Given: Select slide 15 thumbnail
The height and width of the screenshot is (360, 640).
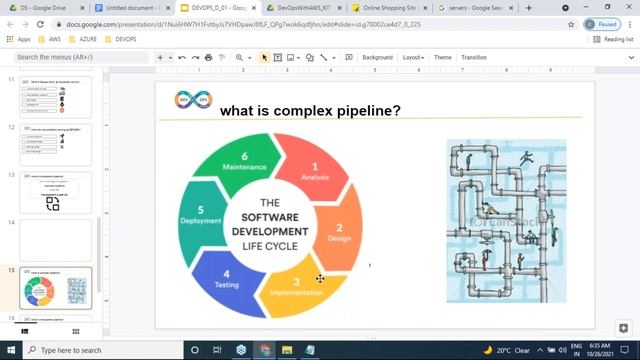Looking at the screenshot, I should [x=56, y=288].
